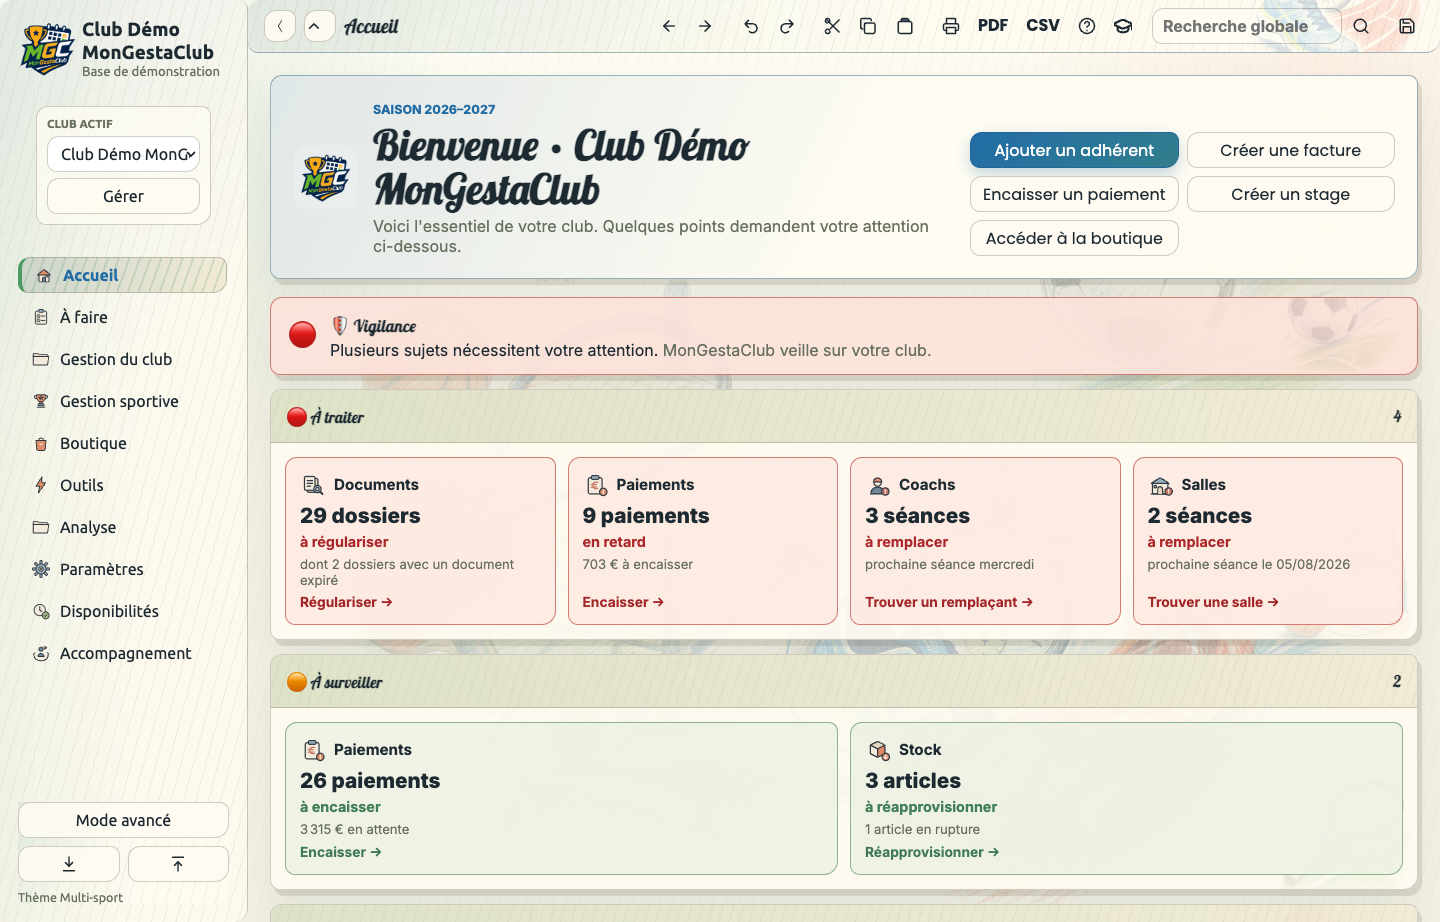Click Encaisser un paiement
This screenshot has width=1440, height=922.
pos(1074,194)
